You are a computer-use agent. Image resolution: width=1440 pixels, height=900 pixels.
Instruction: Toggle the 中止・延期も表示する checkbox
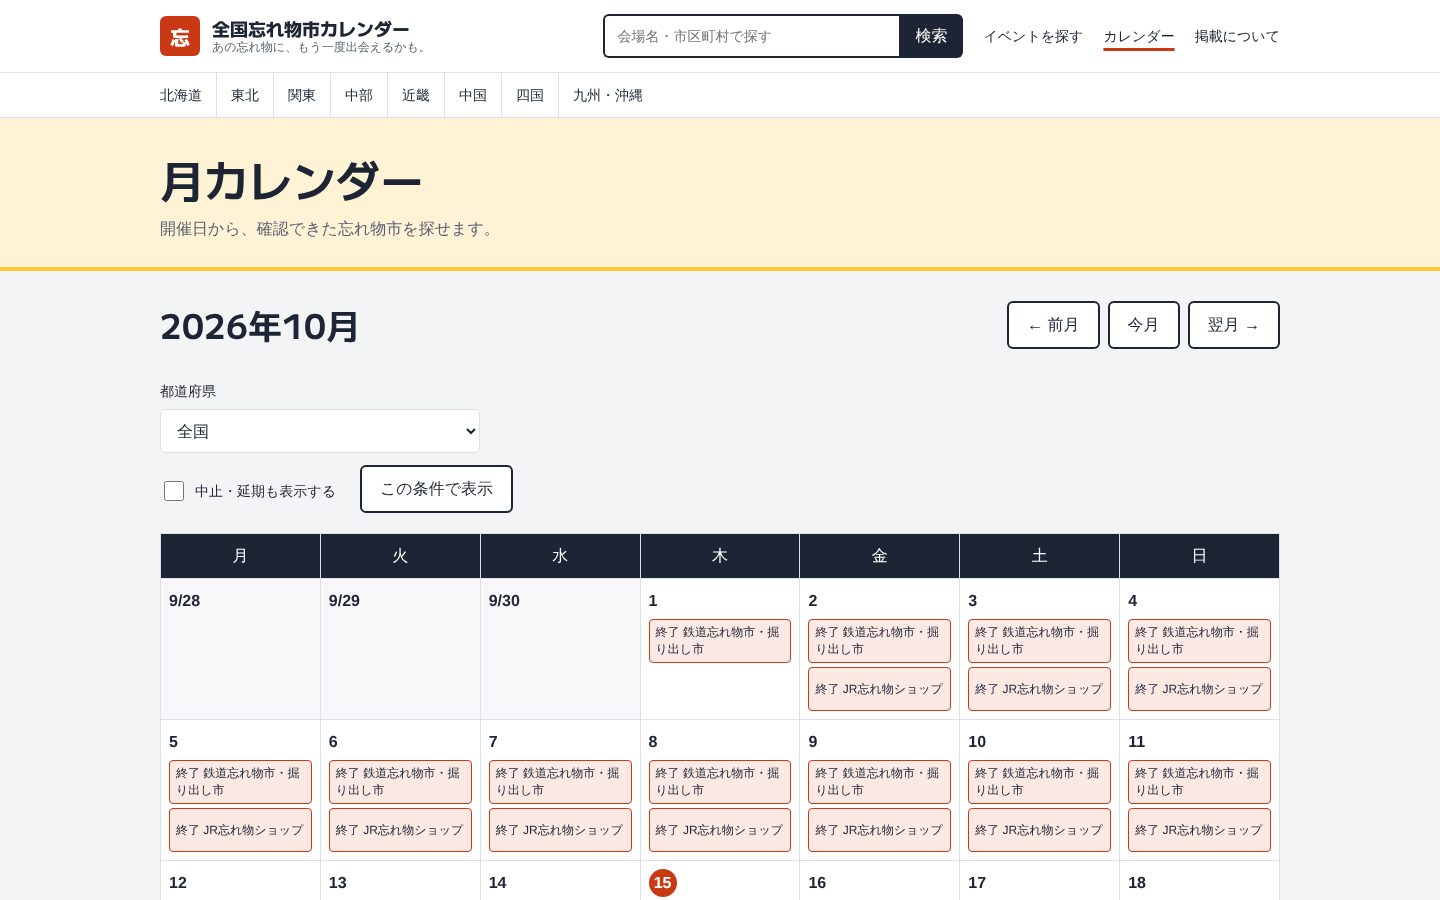click(x=174, y=491)
